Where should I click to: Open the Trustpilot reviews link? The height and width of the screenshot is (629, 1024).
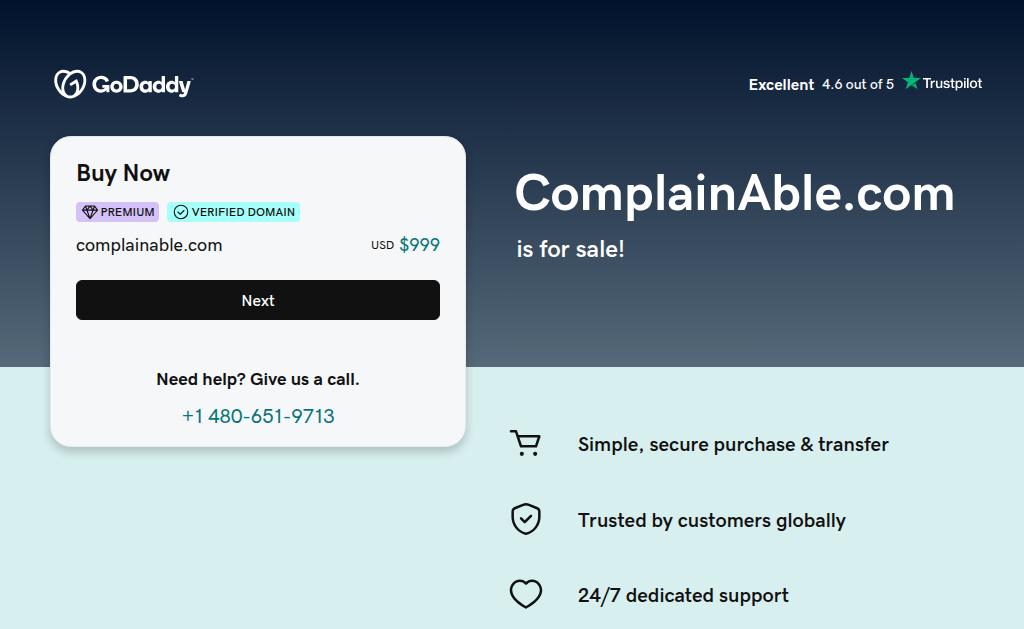point(951,84)
